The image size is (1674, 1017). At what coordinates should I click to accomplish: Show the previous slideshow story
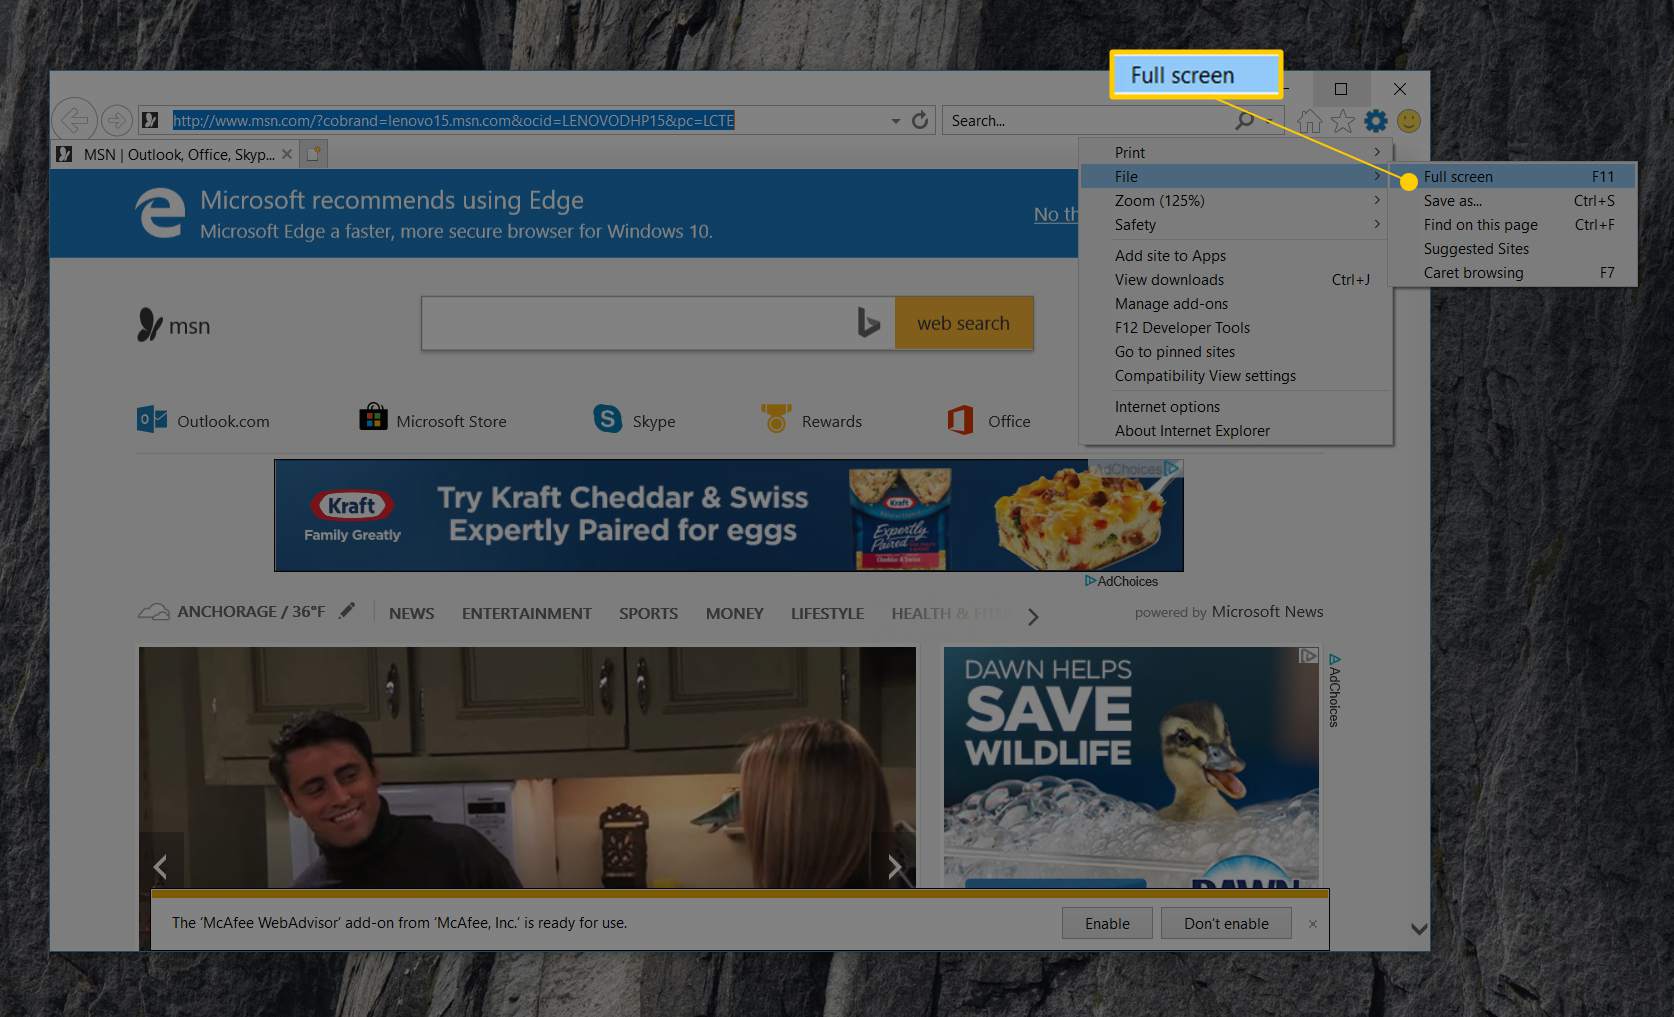pyautogui.click(x=160, y=866)
